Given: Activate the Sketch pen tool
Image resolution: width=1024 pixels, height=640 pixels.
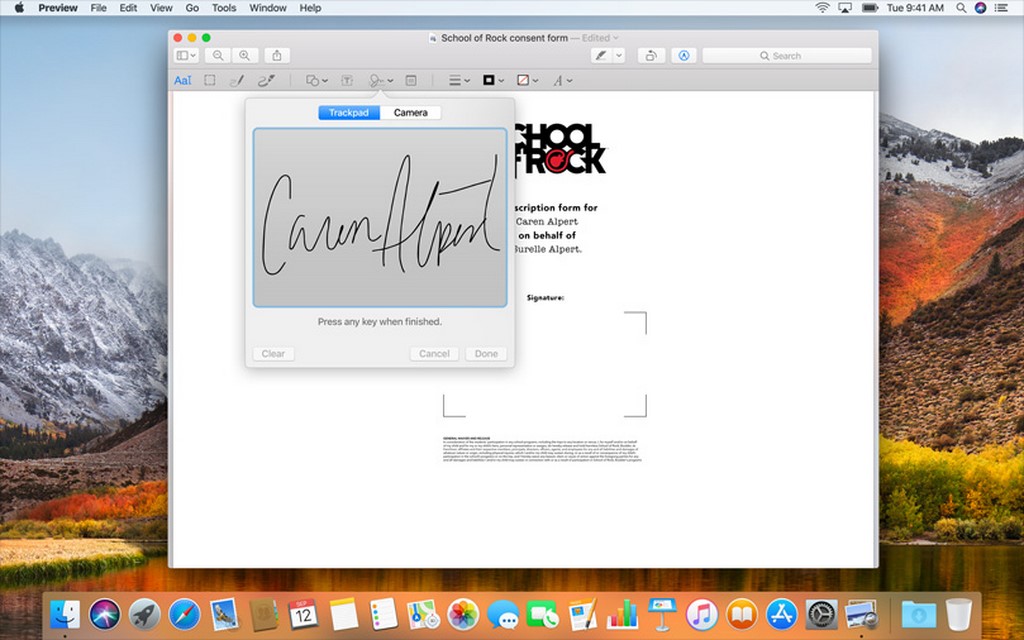Looking at the screenshot, I should point(237,80).
